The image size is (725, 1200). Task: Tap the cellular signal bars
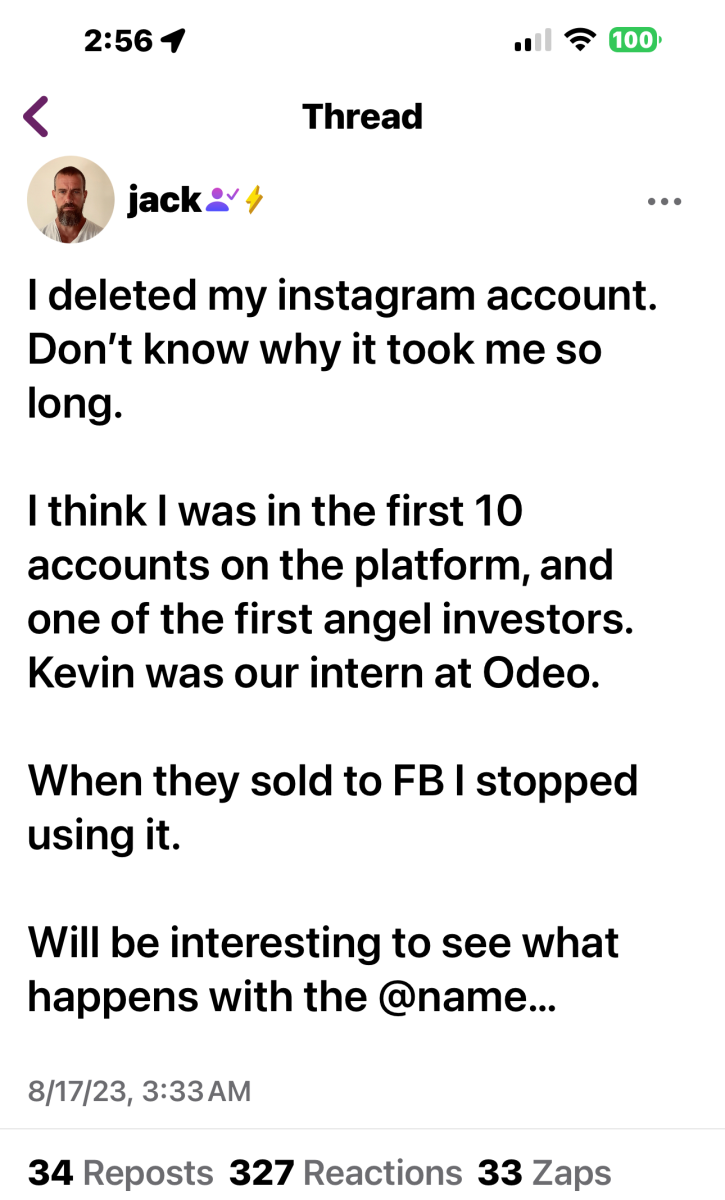(532, 40)
